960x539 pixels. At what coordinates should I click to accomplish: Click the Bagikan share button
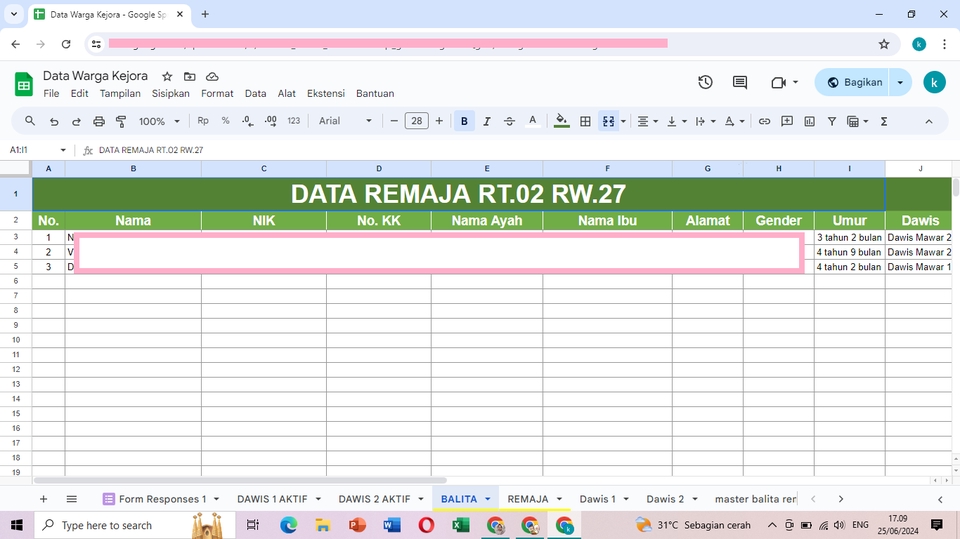854,82
